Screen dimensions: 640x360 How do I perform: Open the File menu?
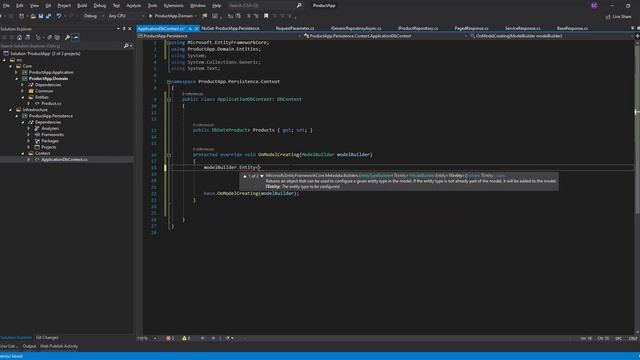pos(6,6)
